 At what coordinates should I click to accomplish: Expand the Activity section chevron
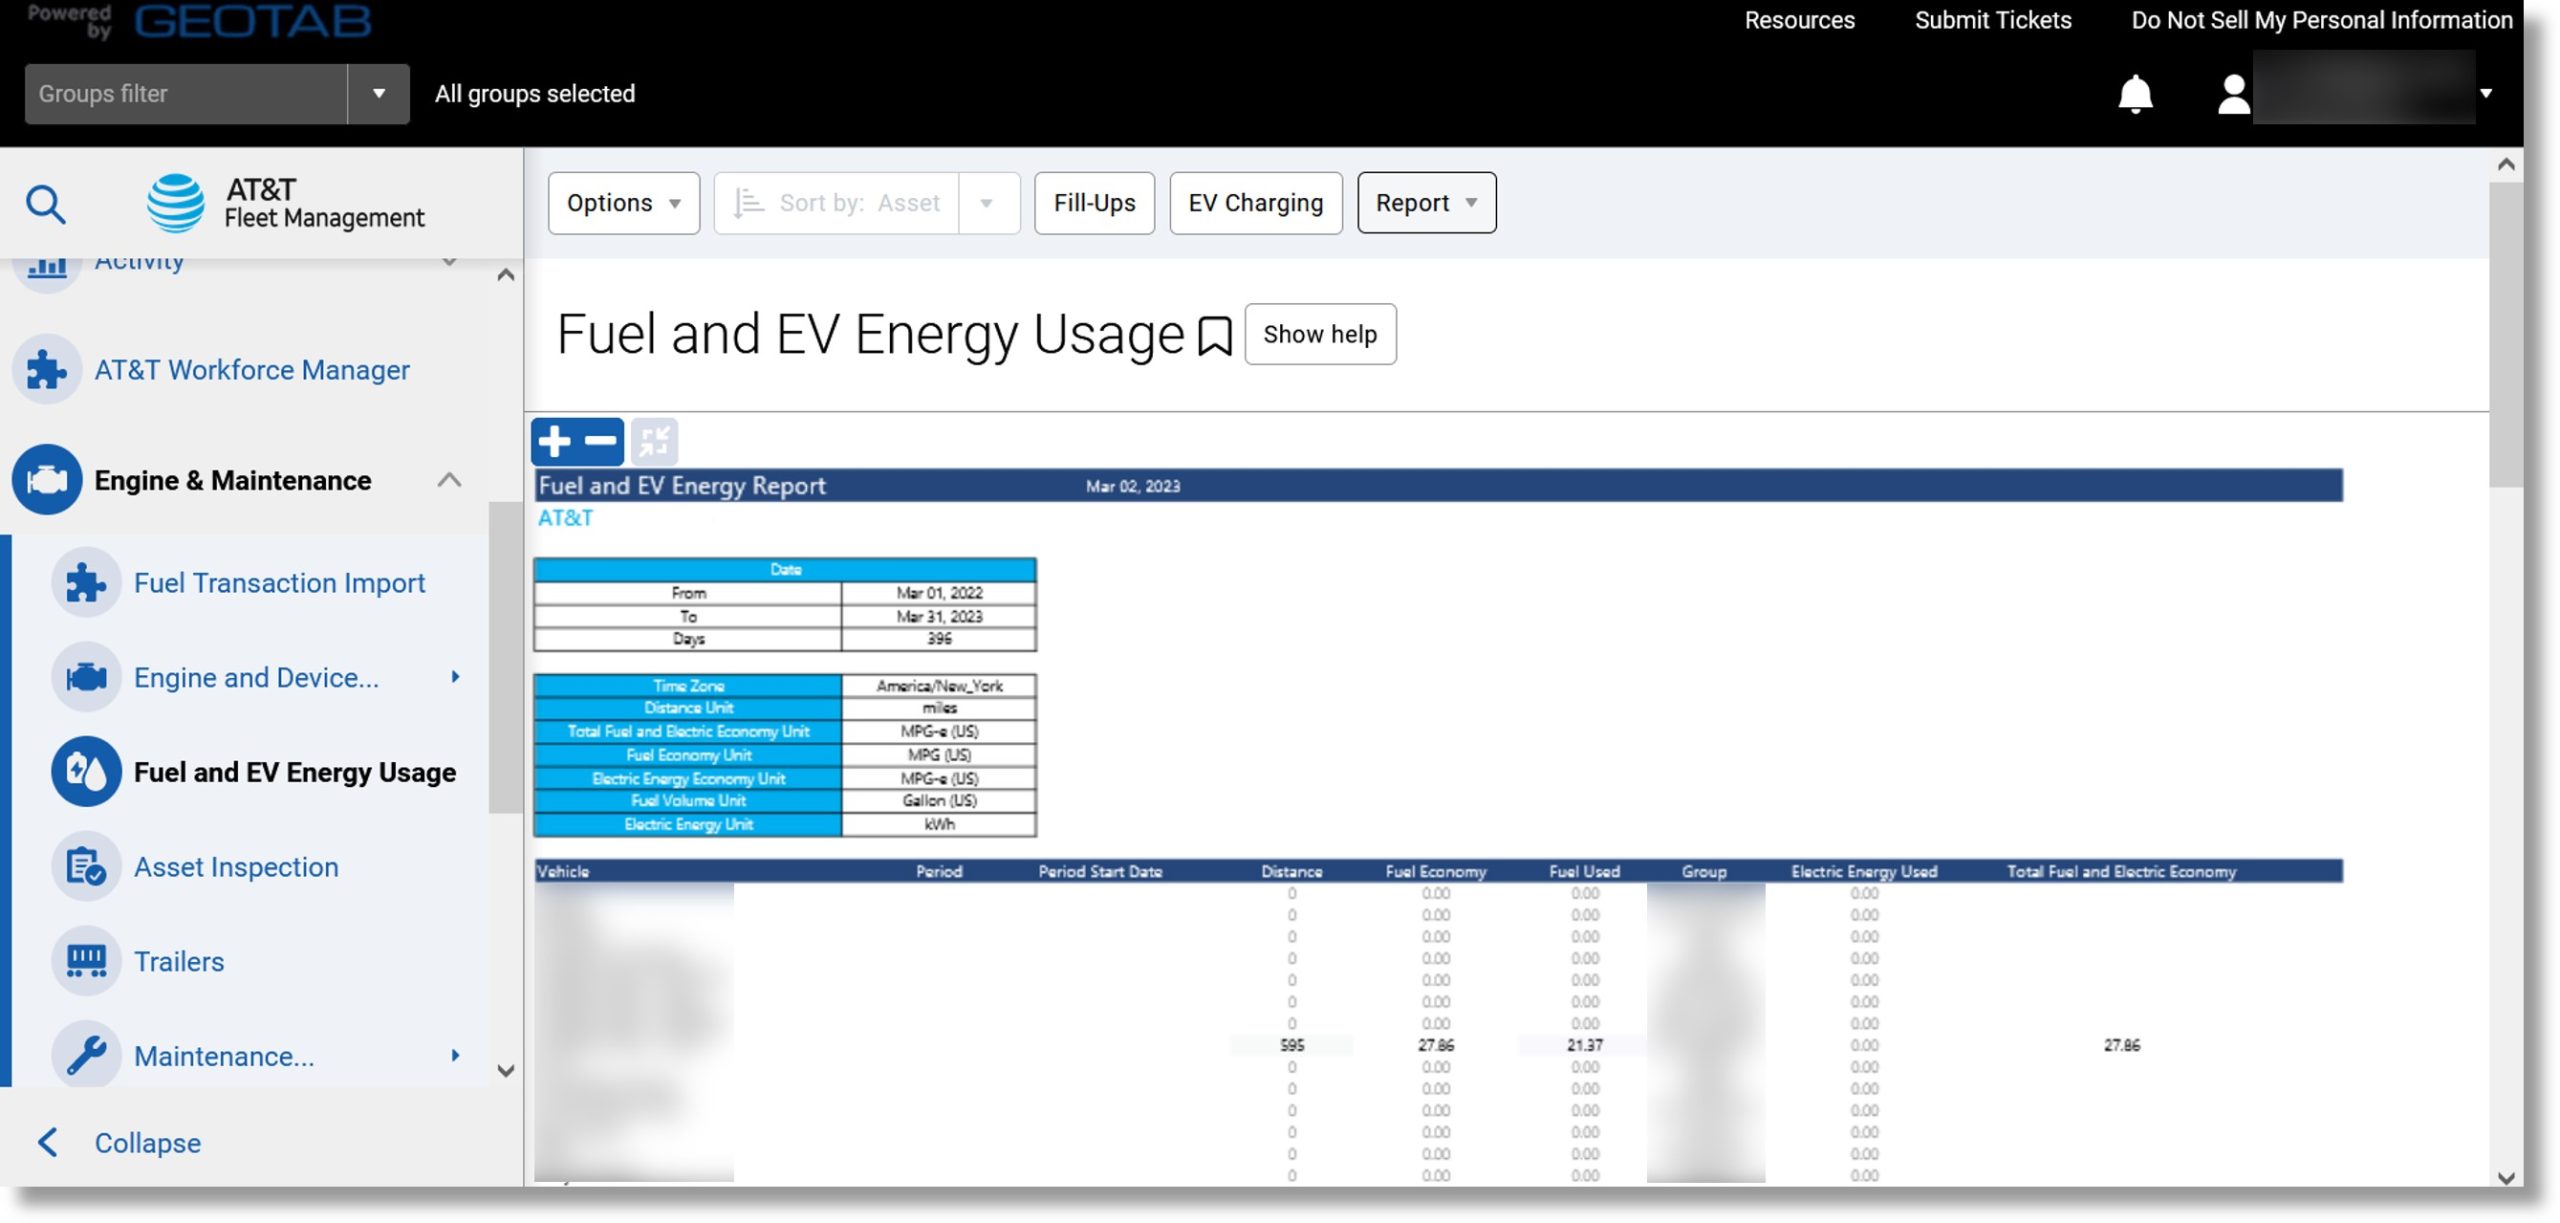click(450, 262)
